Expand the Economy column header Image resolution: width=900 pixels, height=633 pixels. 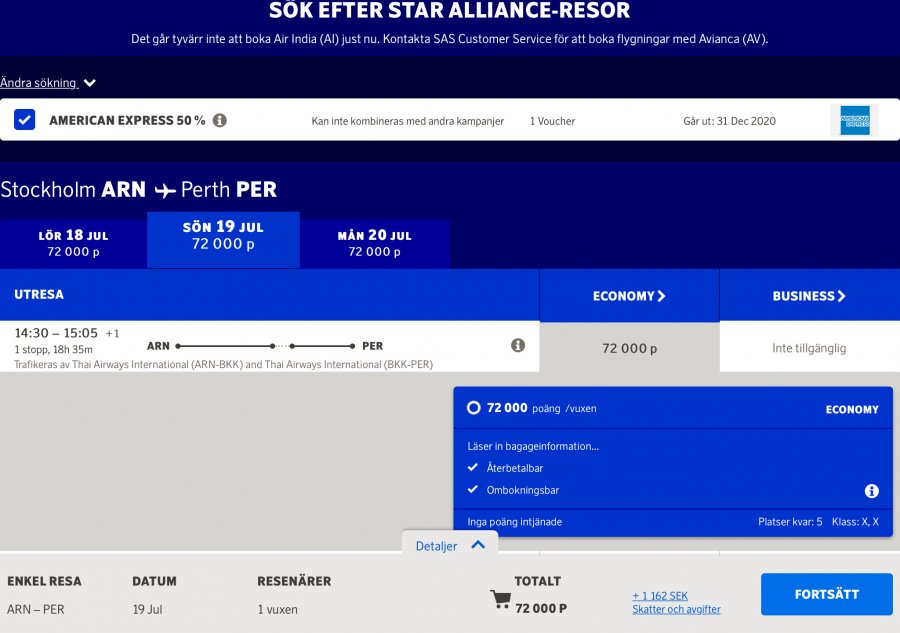629,296
